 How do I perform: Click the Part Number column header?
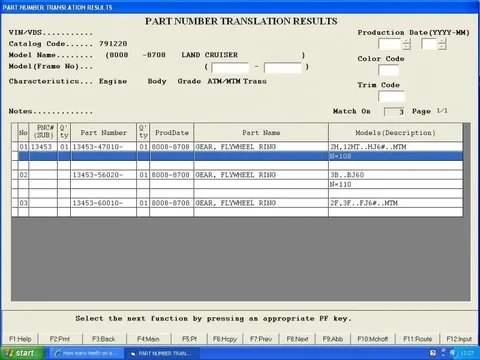coord(103,132)
